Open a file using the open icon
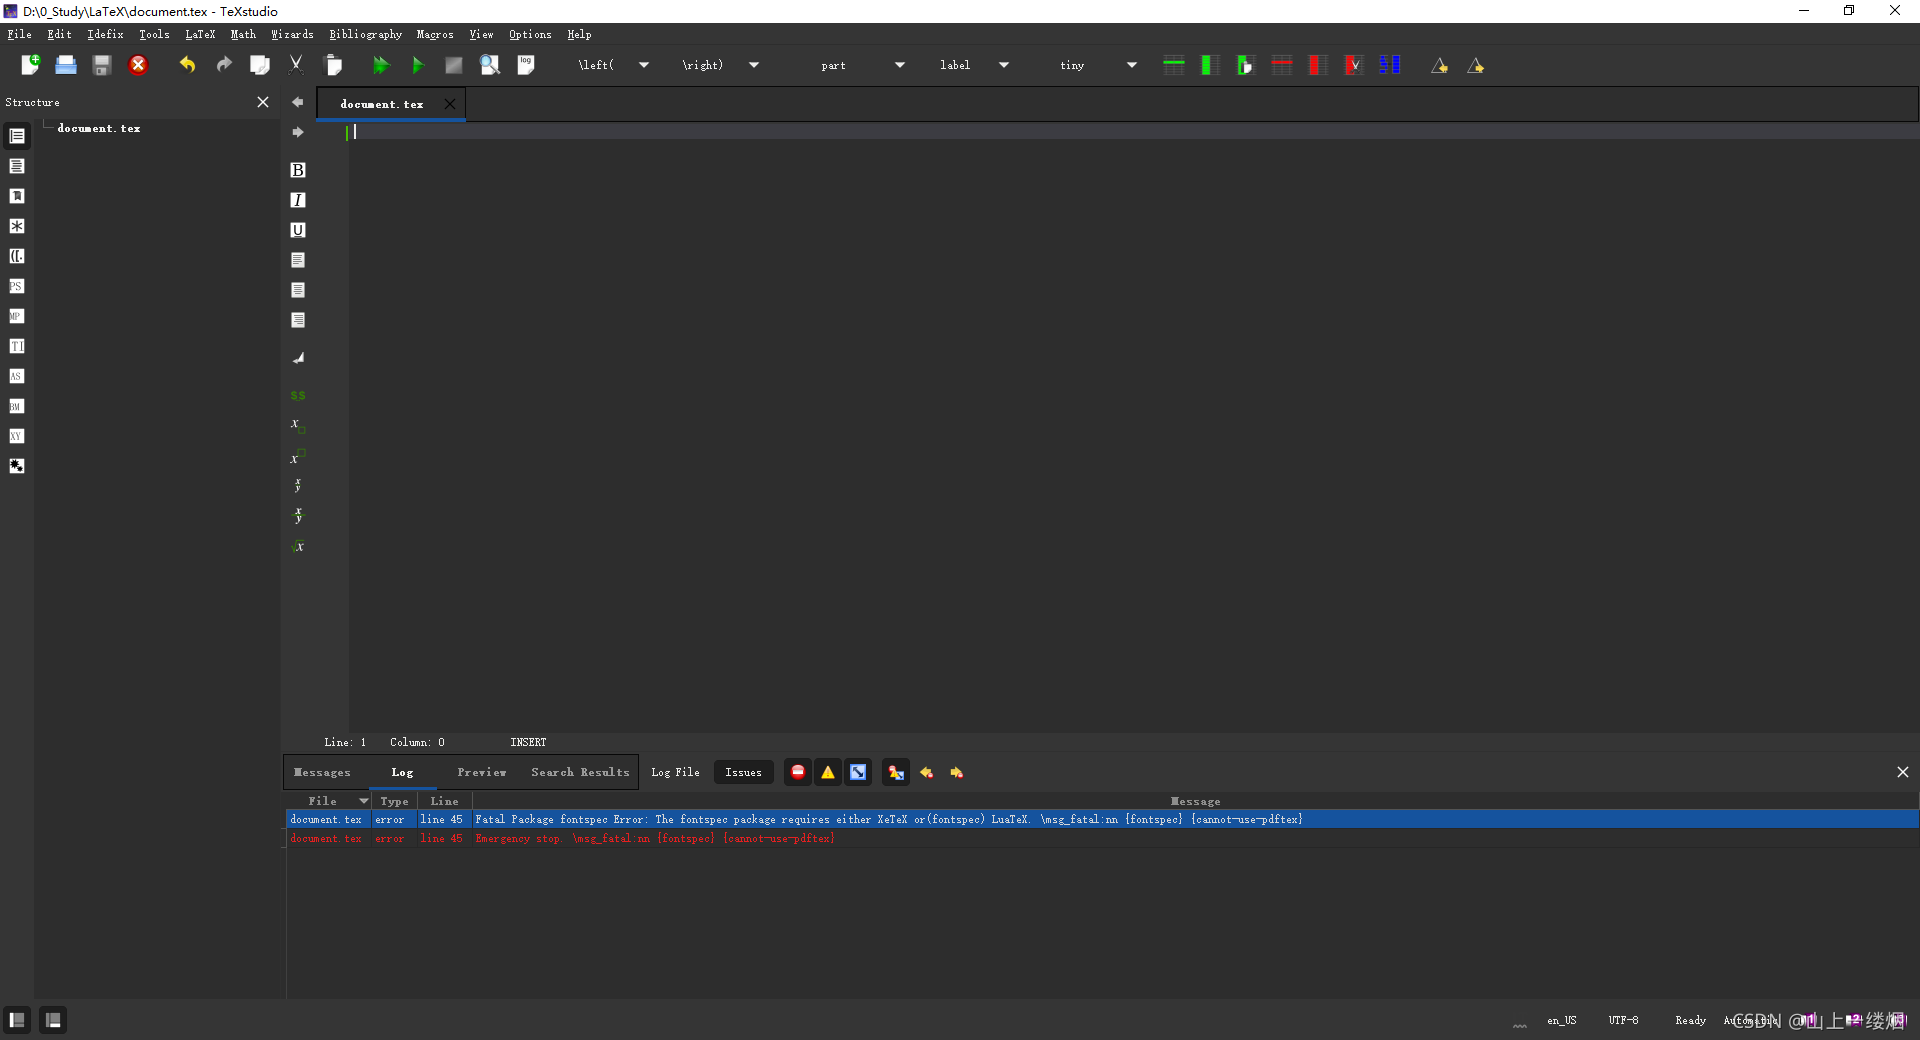 tap(66, 65)
